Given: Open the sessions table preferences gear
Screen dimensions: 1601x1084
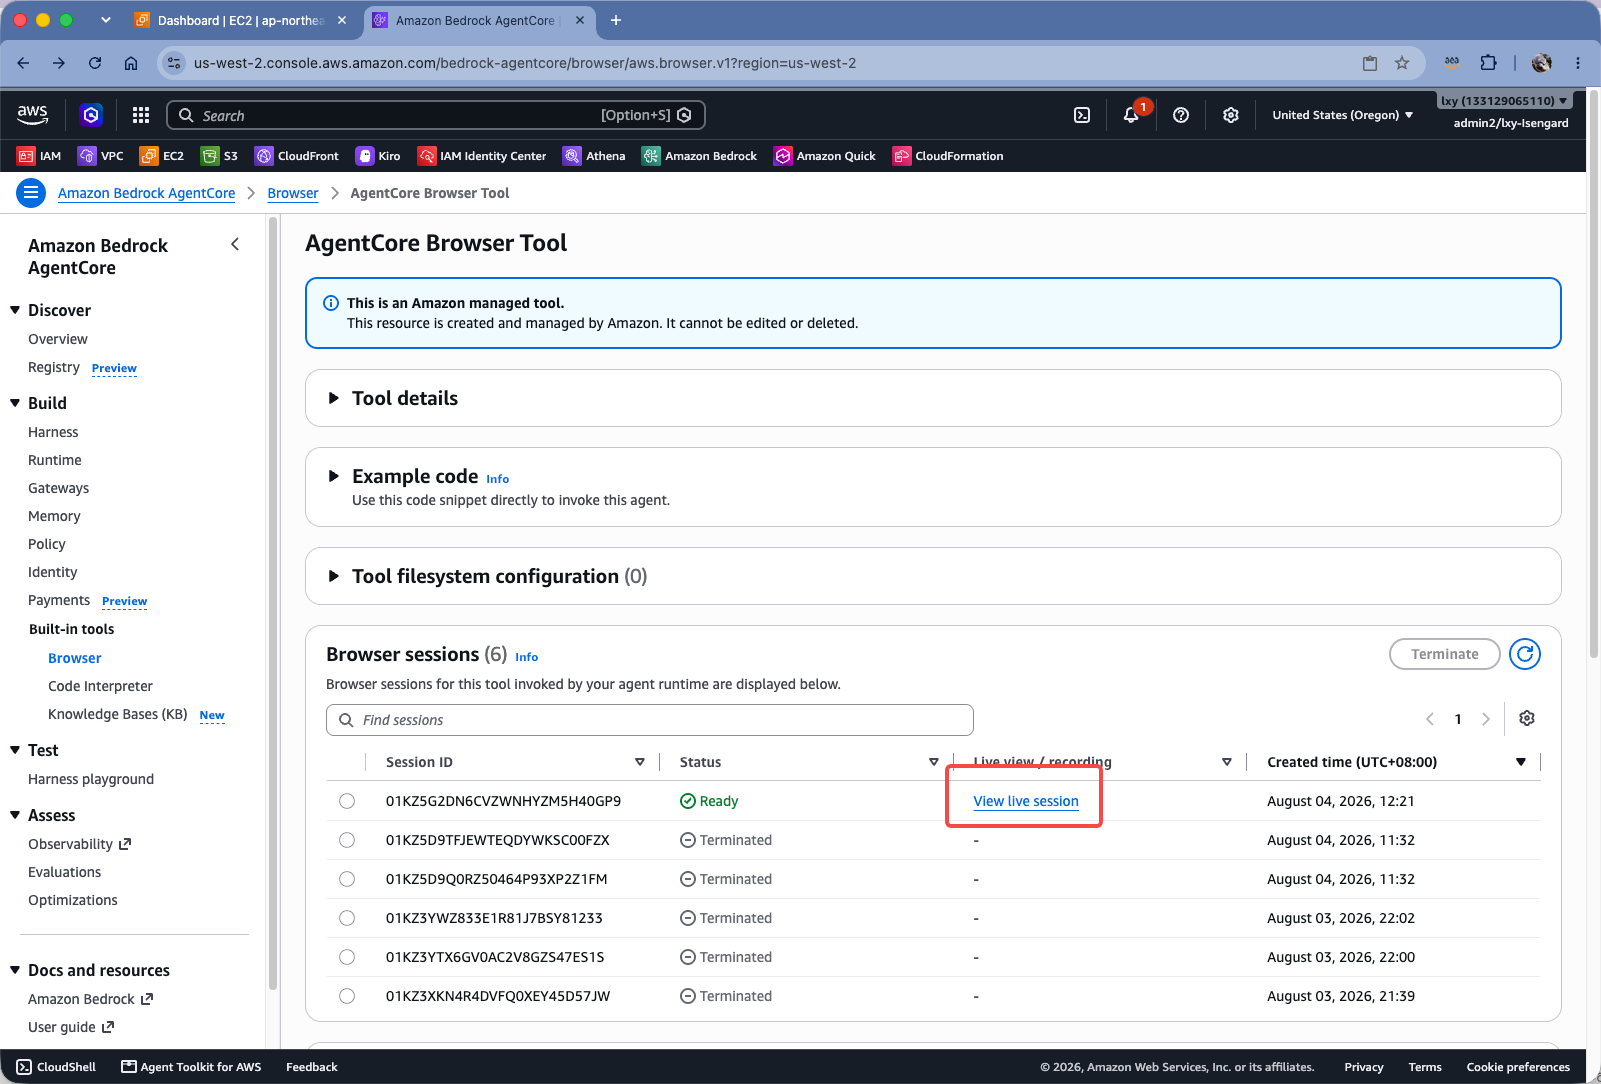Looking at the screenshot, I should [1527, 718].
